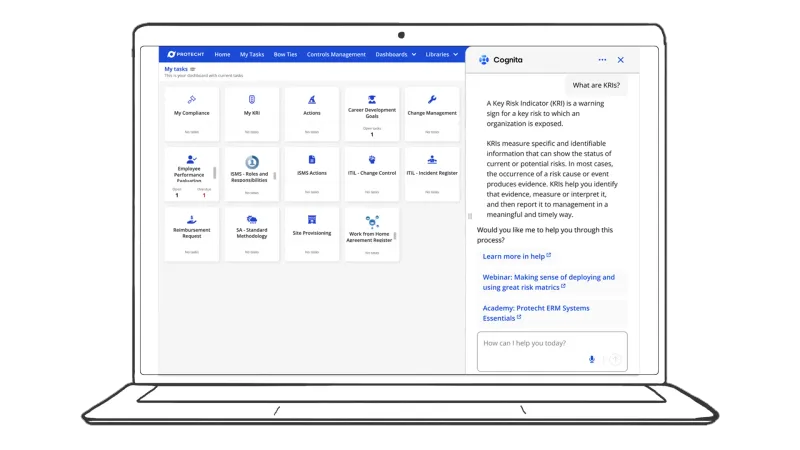
Task: Open Employee Performance Evaluation icon
Action: (x=191, y=159)
